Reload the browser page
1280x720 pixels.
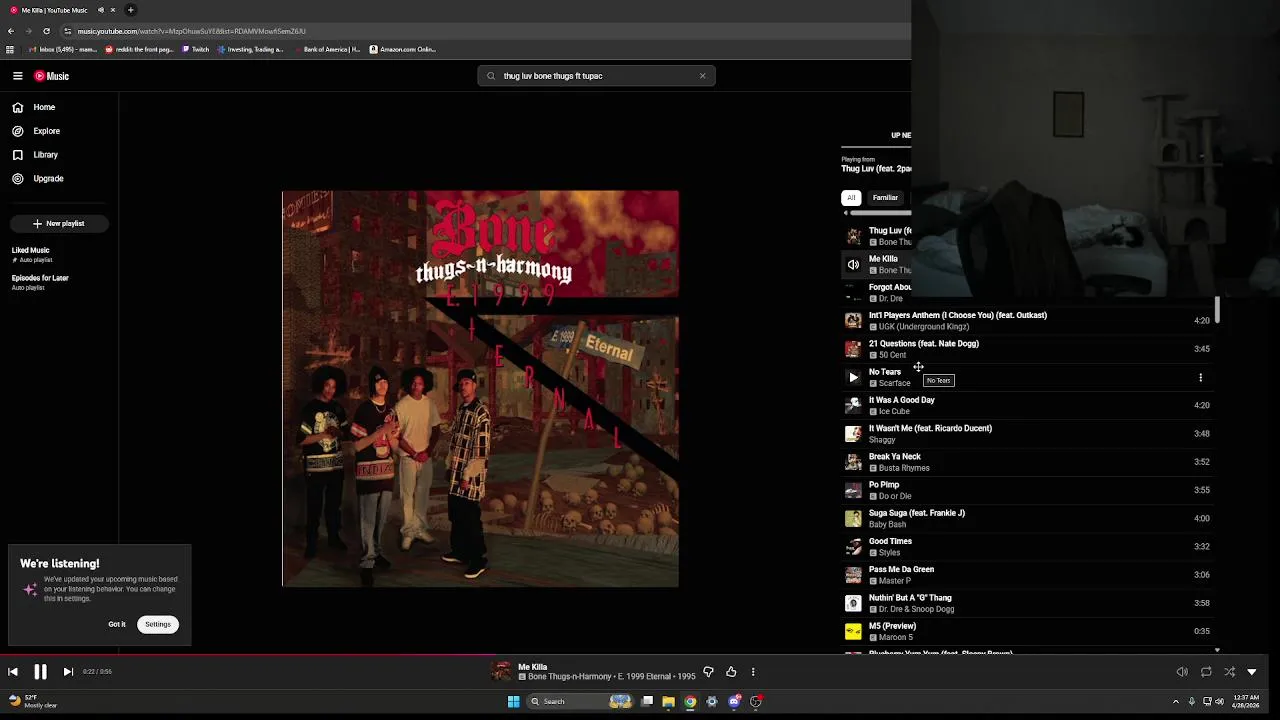coord(46,31)
